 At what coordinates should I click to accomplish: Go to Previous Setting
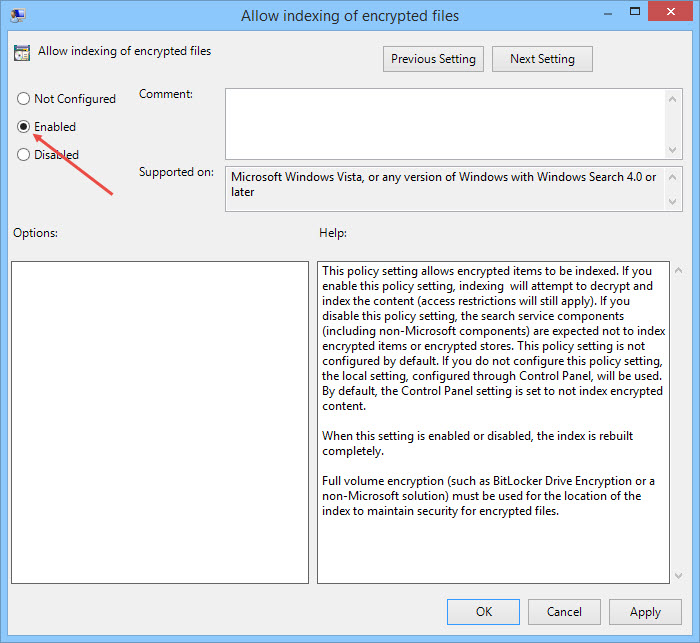tap(433, 58)
